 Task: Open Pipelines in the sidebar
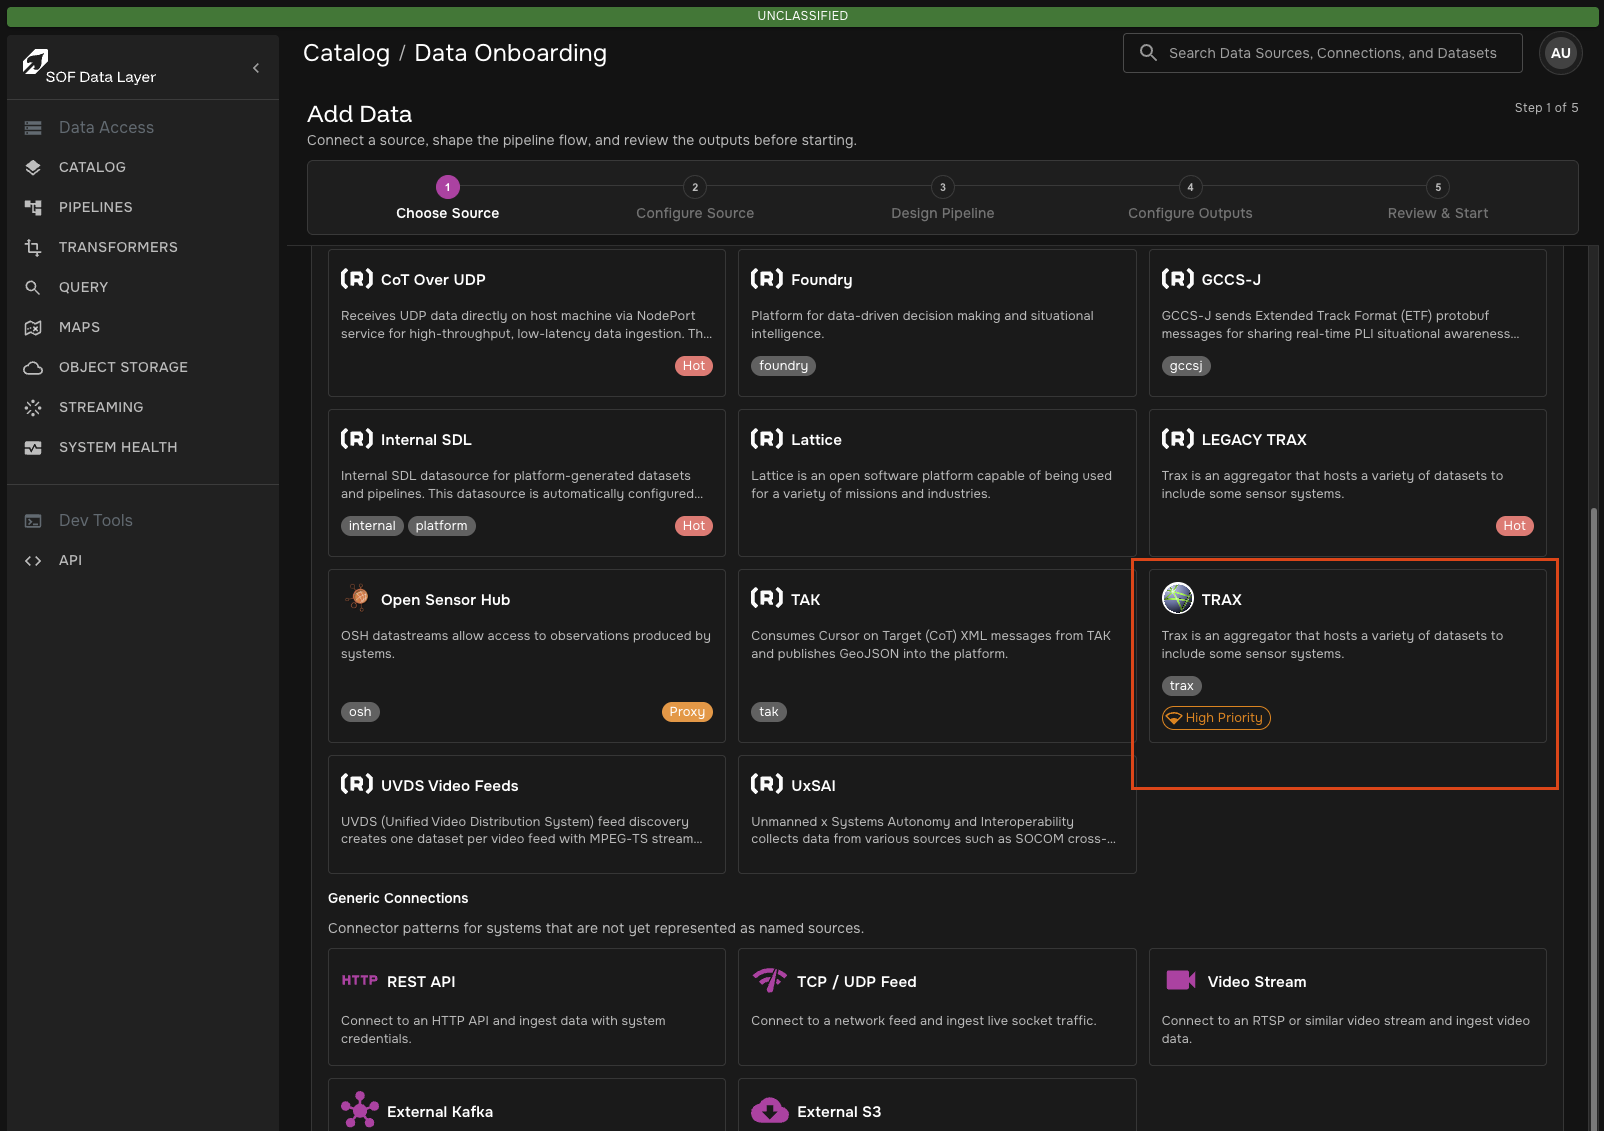95,207
